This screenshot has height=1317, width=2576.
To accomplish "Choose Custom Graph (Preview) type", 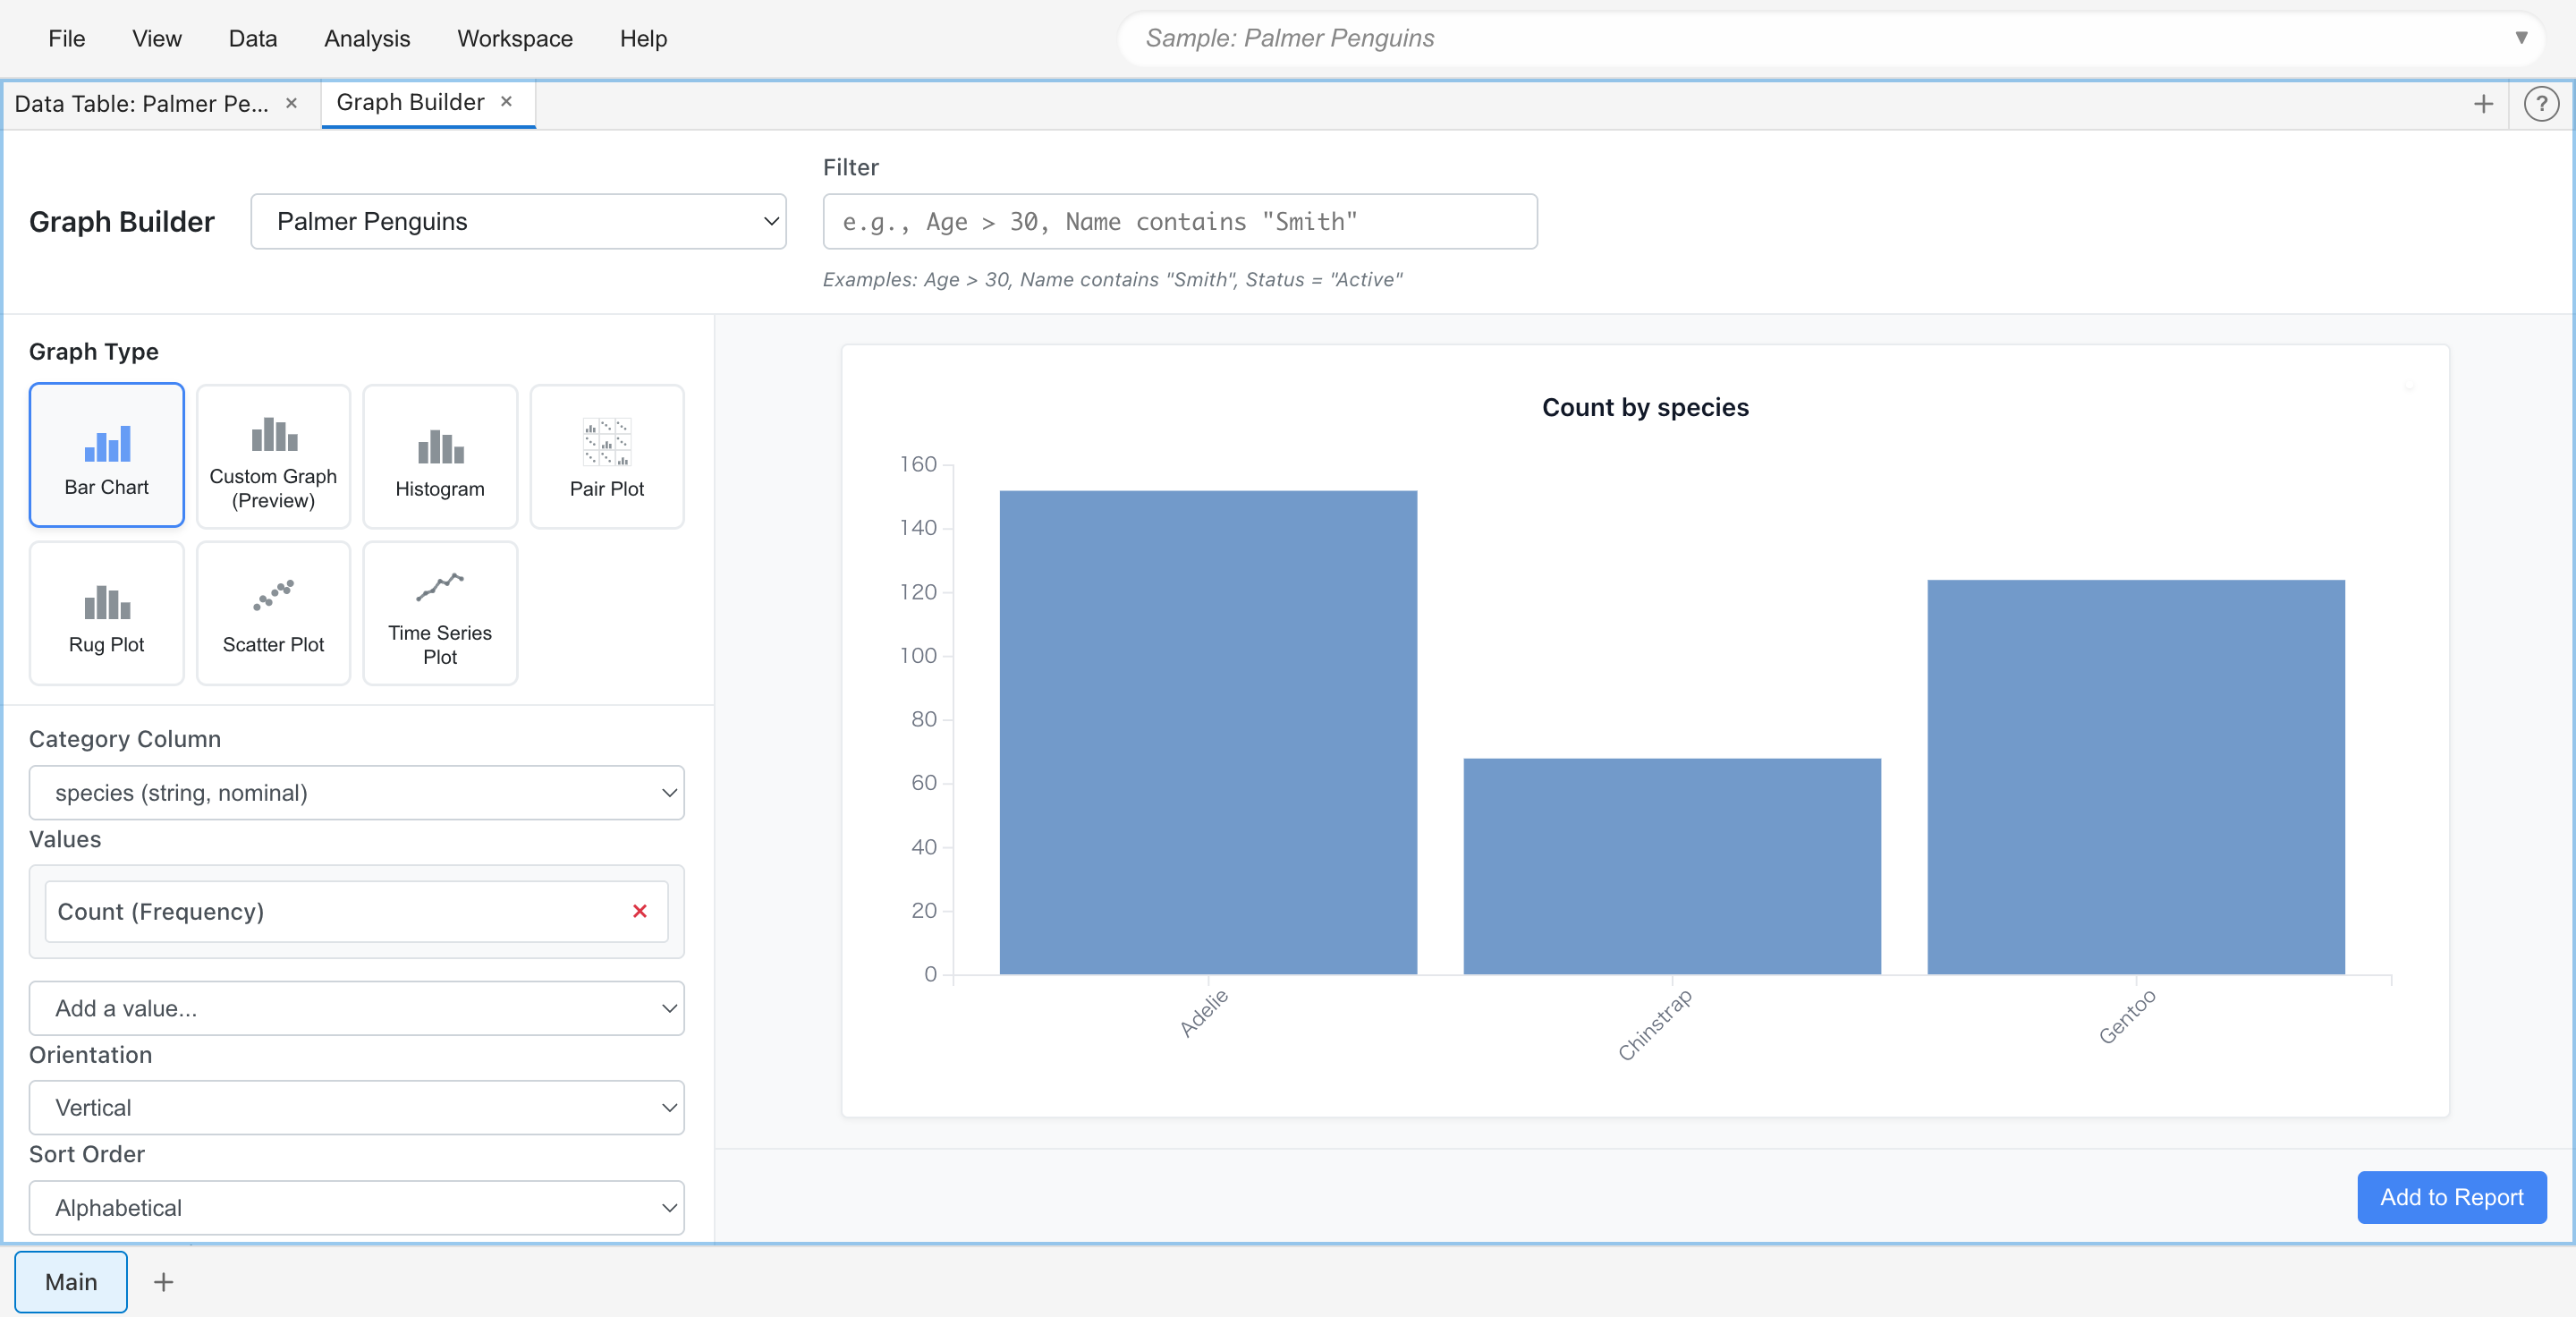I will (272, 455).
